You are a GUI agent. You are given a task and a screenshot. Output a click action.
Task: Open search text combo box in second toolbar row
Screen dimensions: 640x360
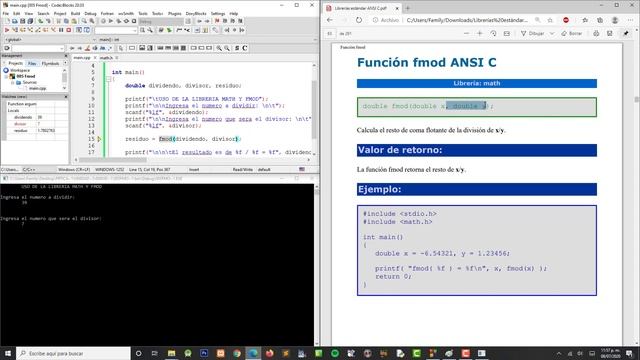[x=116, y=30]
